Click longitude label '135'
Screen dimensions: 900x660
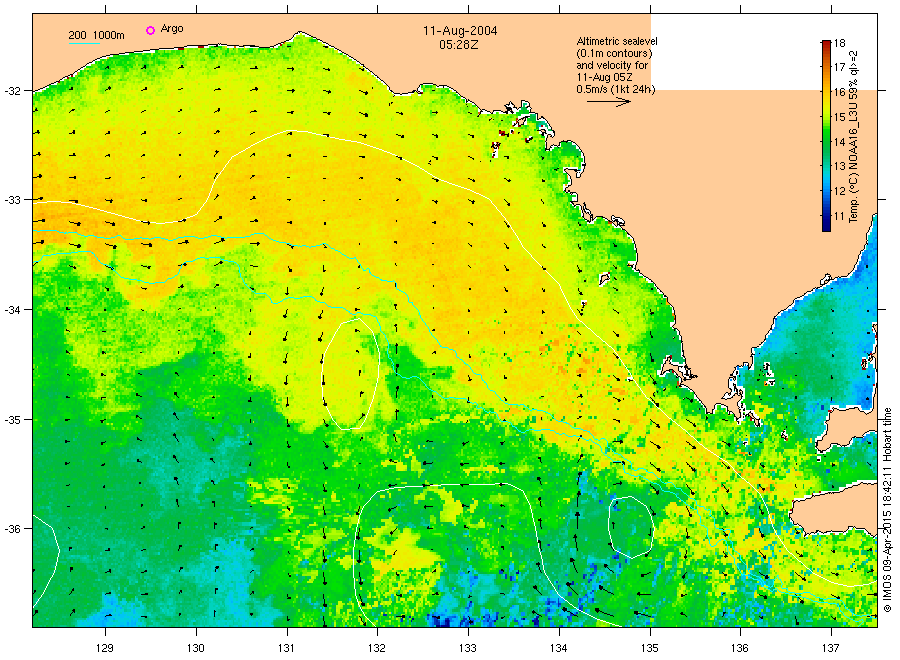[x=650, y=648]
